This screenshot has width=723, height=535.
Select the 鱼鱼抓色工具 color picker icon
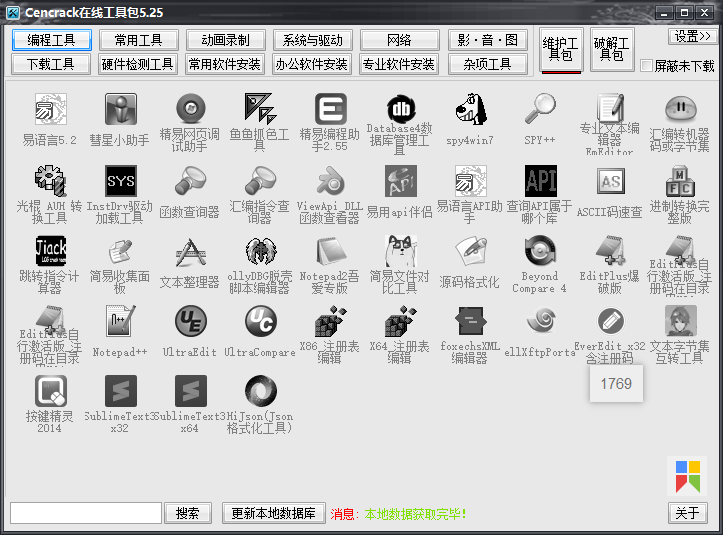[x=261, y=109]
